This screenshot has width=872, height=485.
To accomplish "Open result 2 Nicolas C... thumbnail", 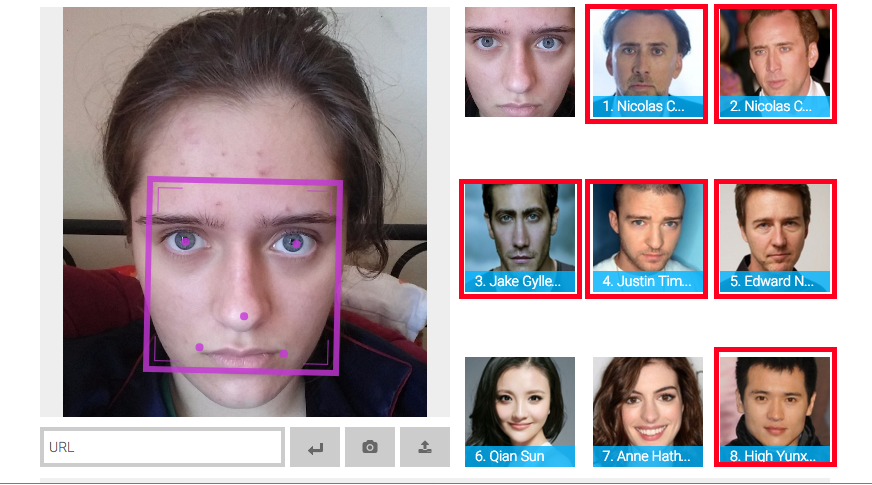I will 775,62.
